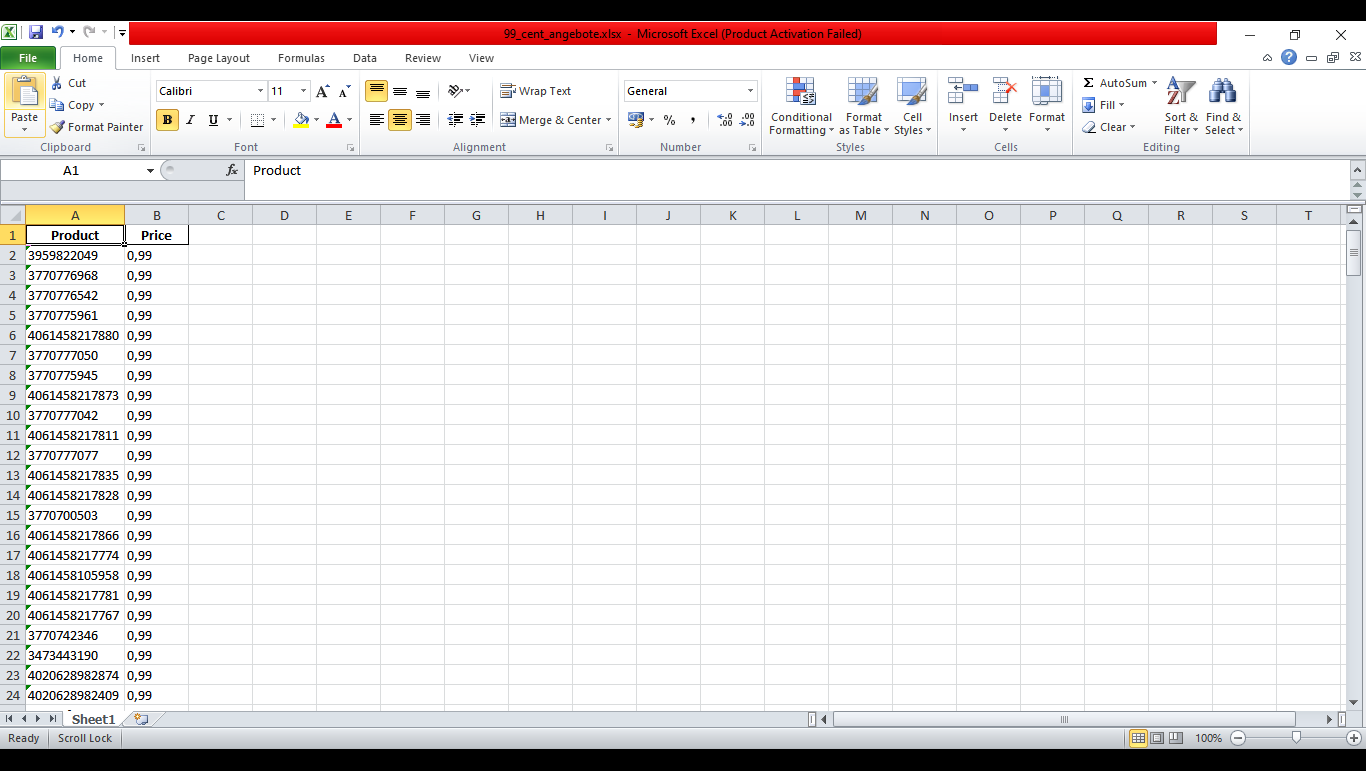The image size is (1366, 771).
Task: Decrease indent of cell
Action: (455, 120)
